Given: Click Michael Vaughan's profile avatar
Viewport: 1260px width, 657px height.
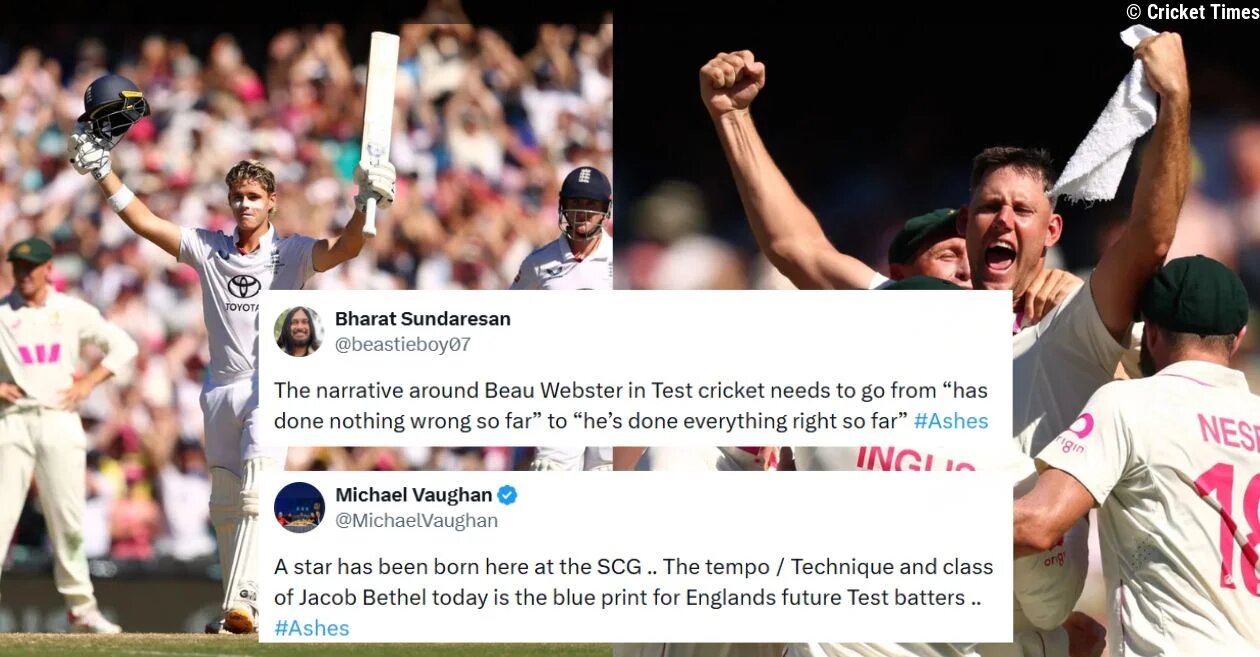Looking at the screenshot, I should point(299,507).
